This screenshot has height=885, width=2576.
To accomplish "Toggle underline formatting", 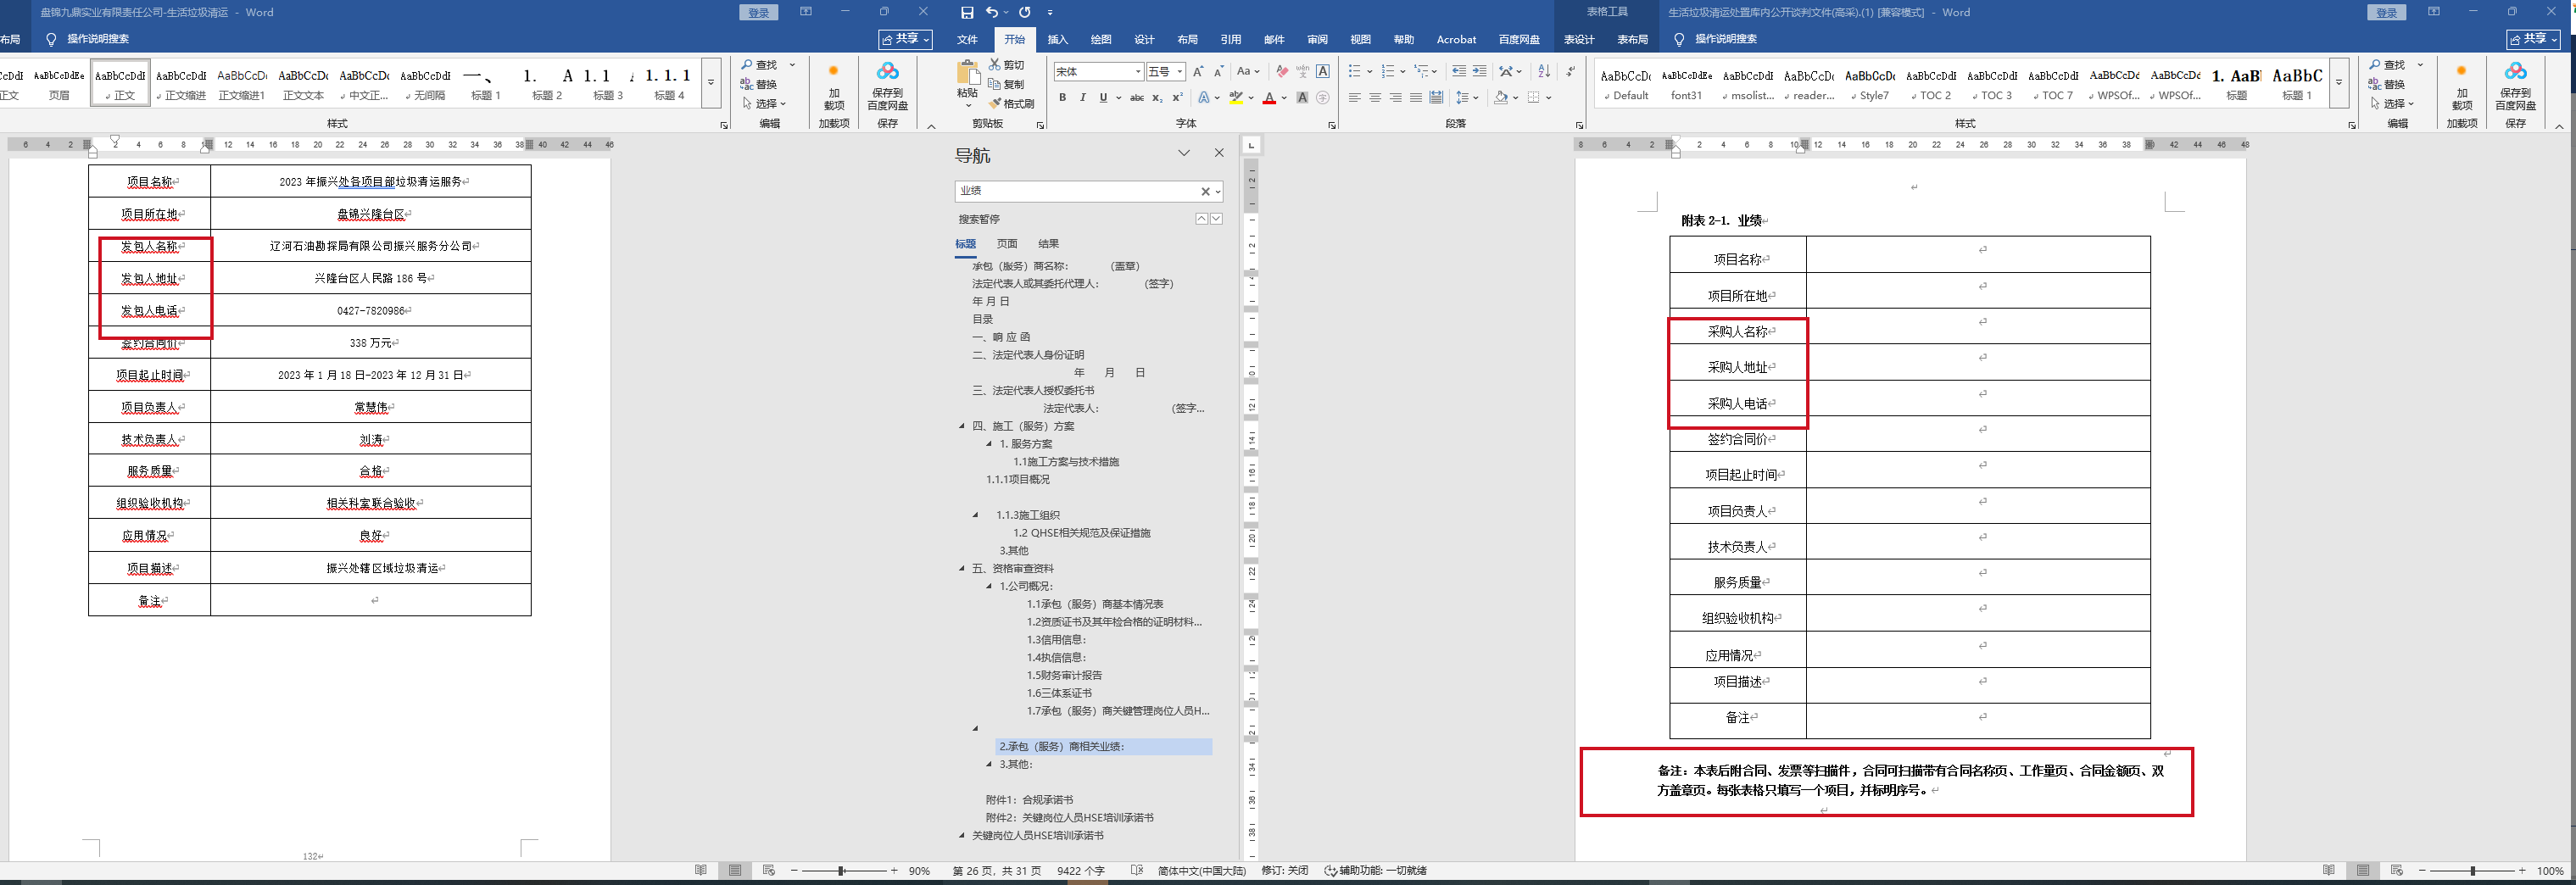I will (1103, 98).
